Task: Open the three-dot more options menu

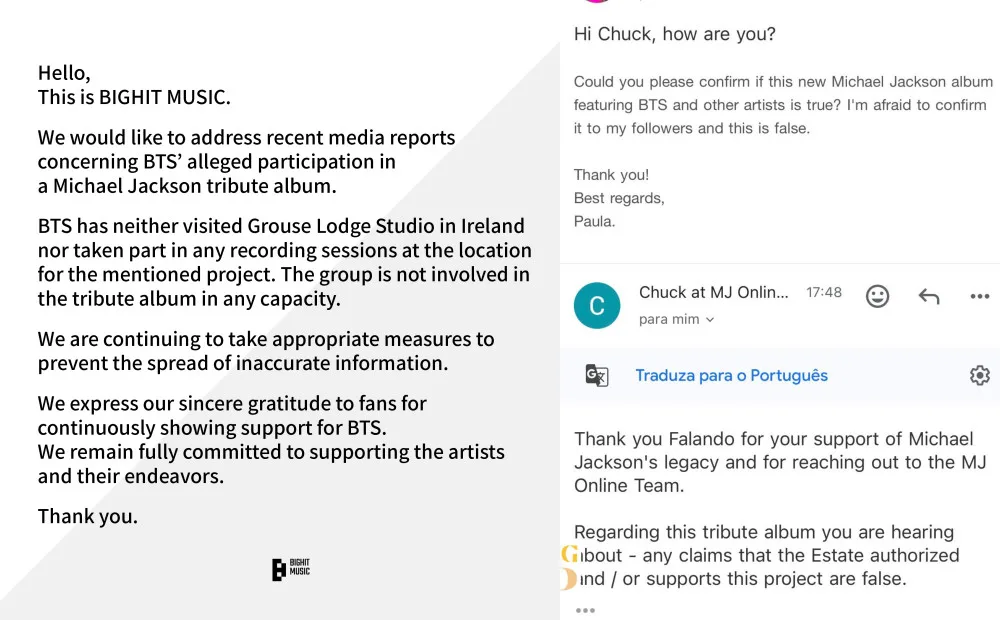Action: 979,296
